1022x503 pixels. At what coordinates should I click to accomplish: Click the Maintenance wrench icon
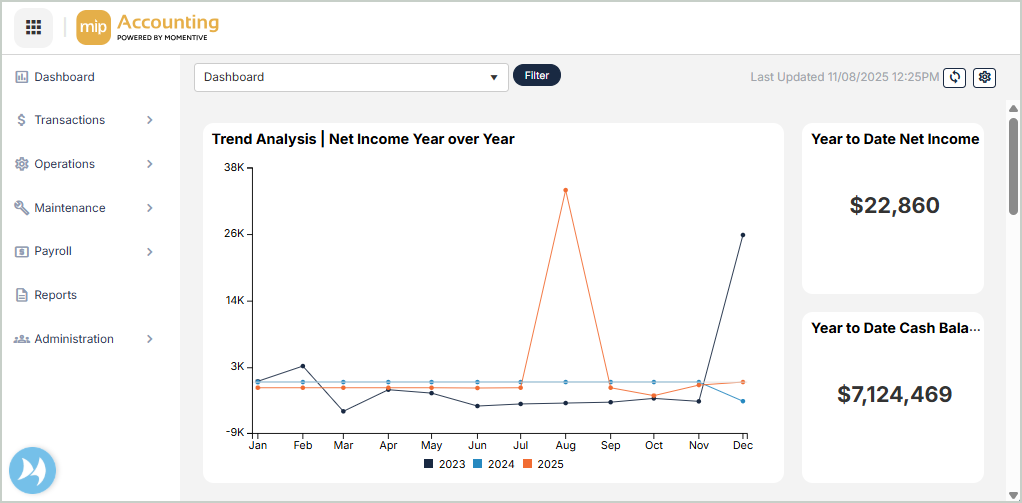(21, 208)
